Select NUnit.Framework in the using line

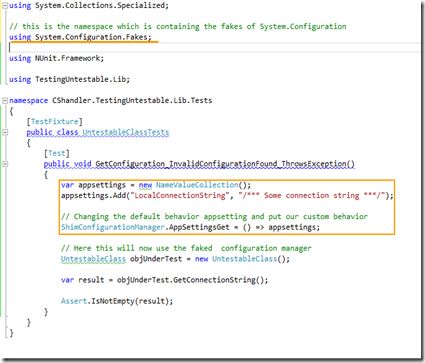click(x=69, y=58)
